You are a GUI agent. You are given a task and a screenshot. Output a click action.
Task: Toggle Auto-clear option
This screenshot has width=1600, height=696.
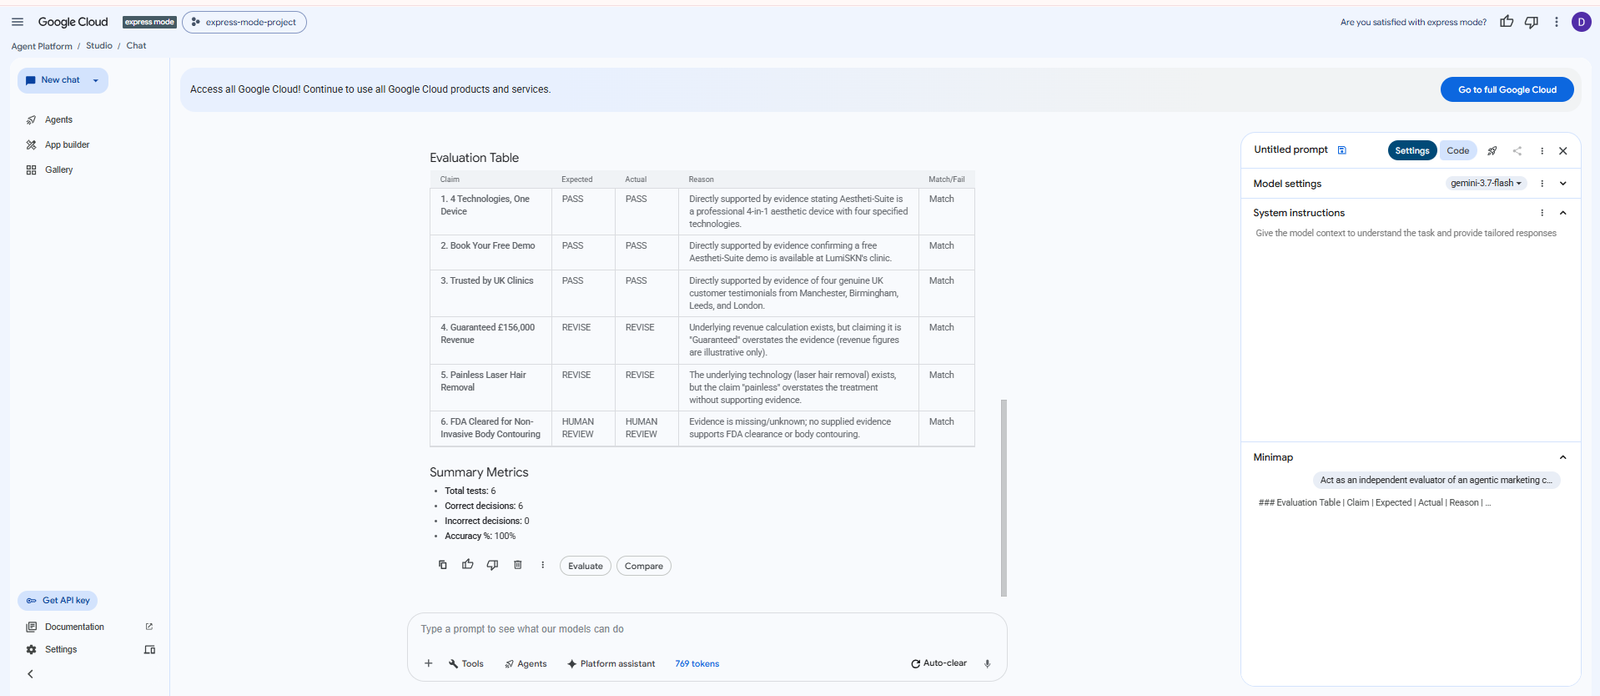939,663
